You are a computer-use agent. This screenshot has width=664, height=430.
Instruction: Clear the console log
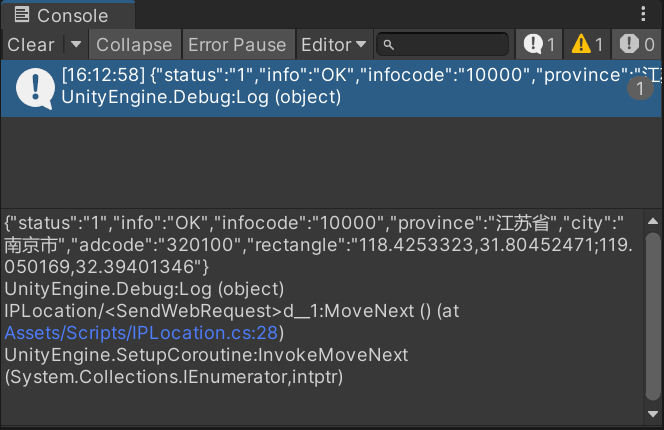click(31, 44)
